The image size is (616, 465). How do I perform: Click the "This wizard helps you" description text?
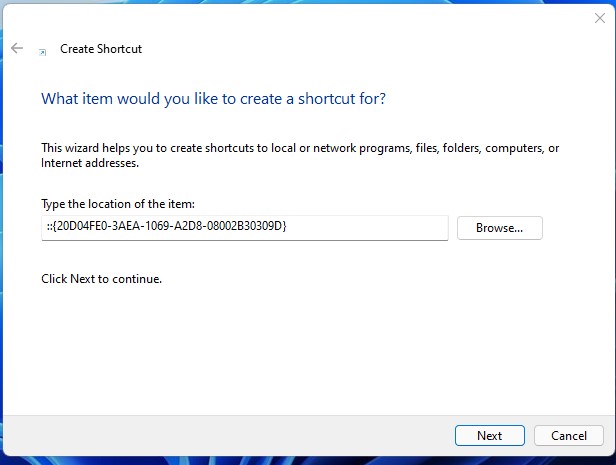pyautogui.click(x=300, y=155)
